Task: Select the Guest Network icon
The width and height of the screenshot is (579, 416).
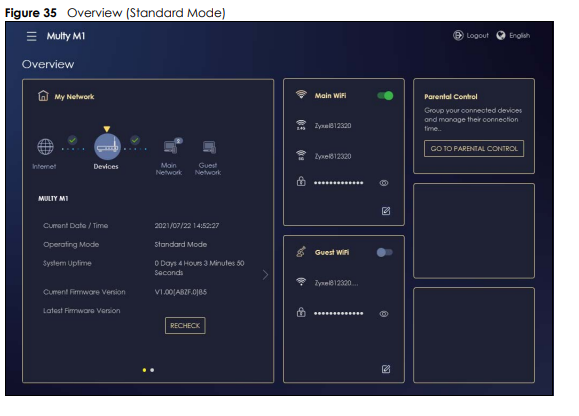Action: (x=209, y=147)
